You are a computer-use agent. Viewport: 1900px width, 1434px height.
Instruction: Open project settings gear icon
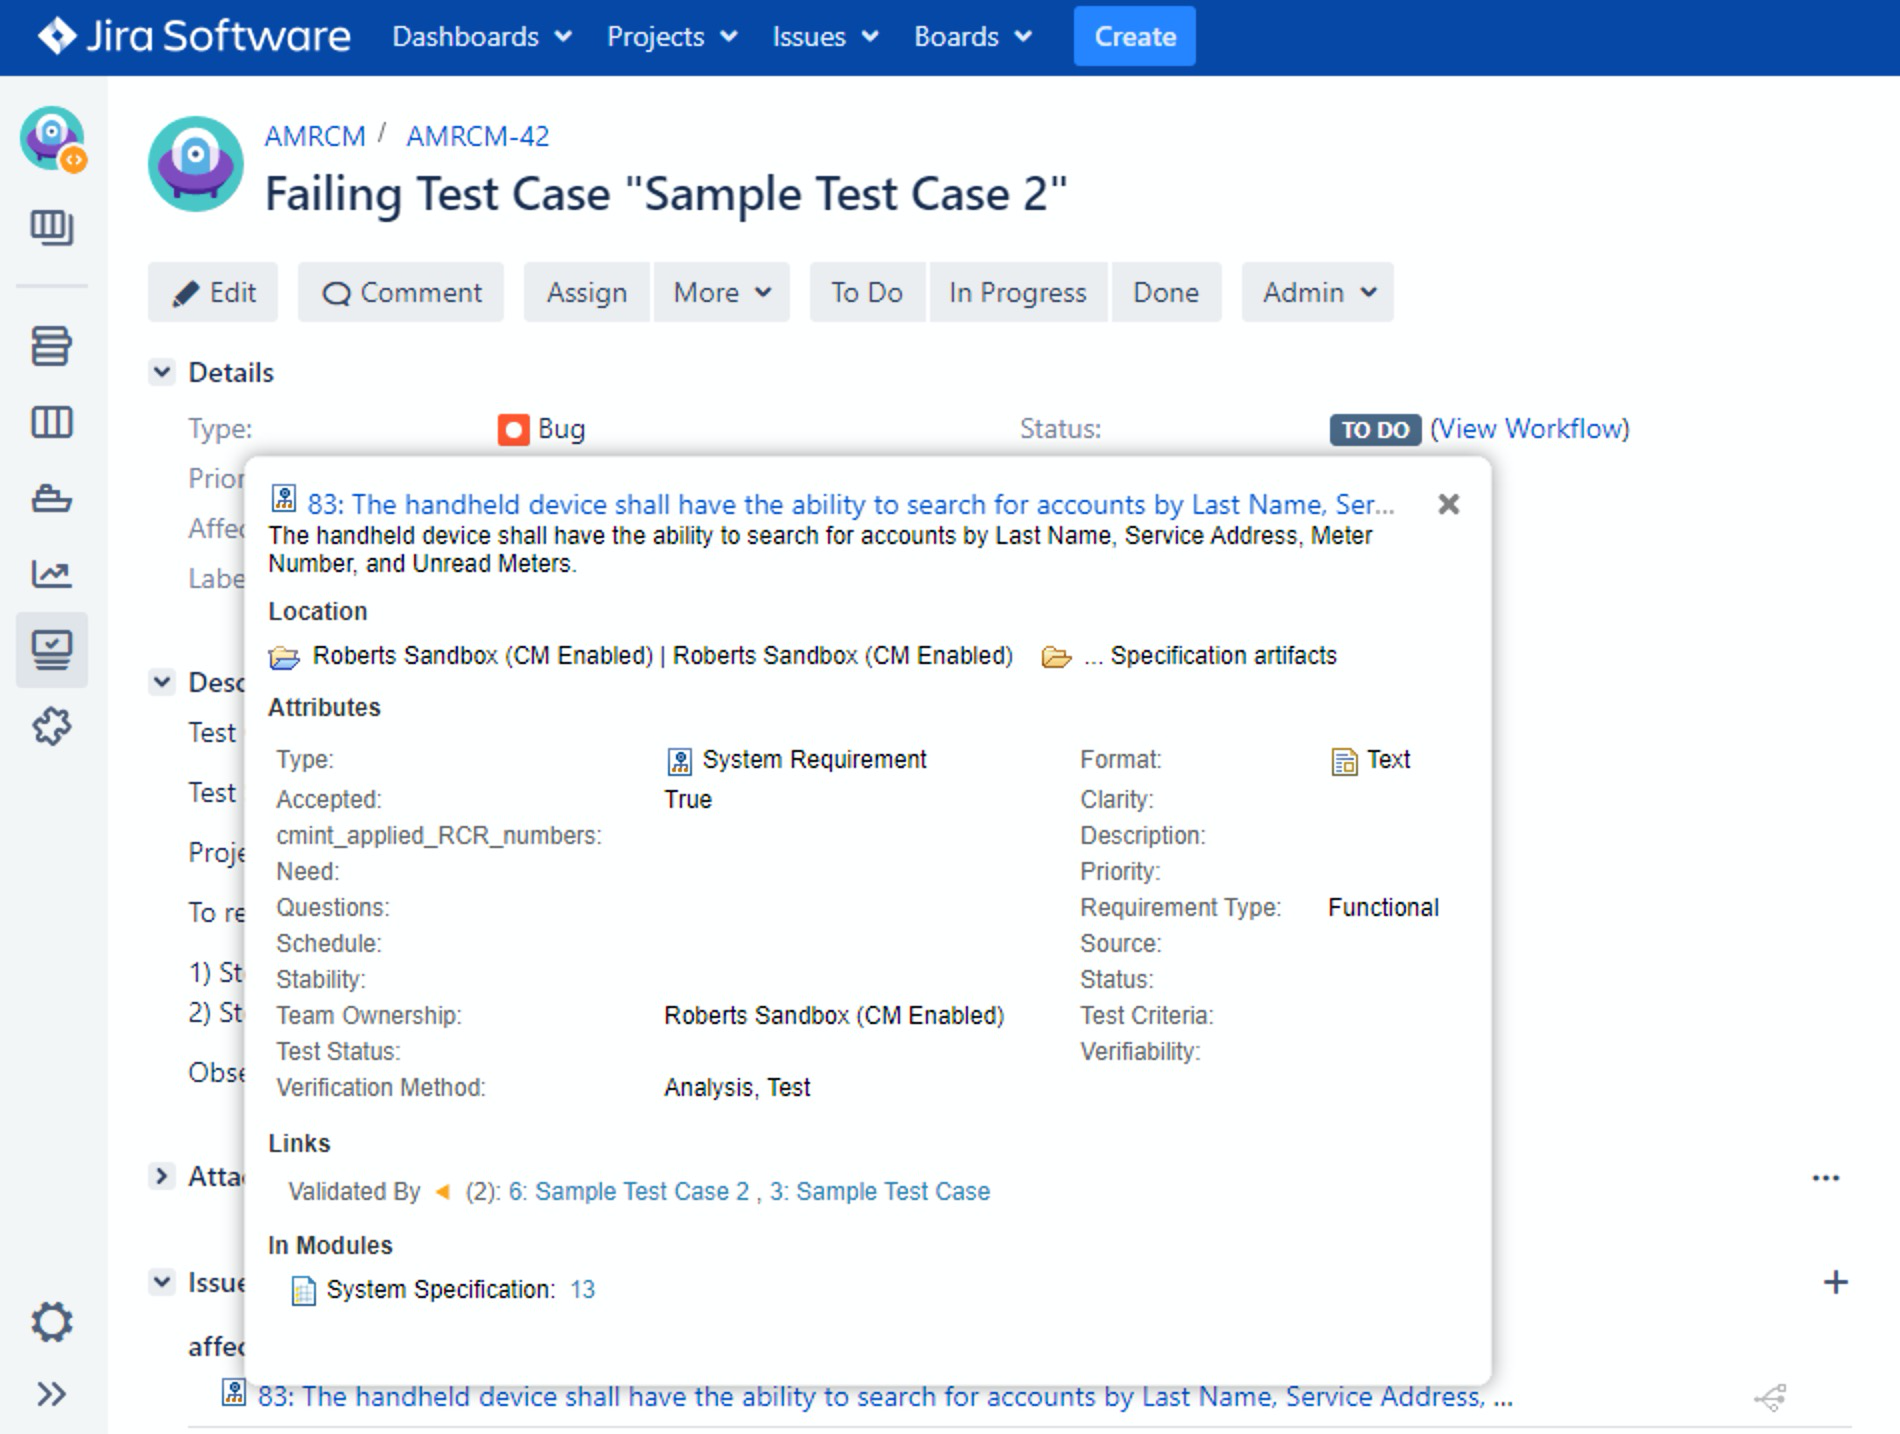[51, 1322]
